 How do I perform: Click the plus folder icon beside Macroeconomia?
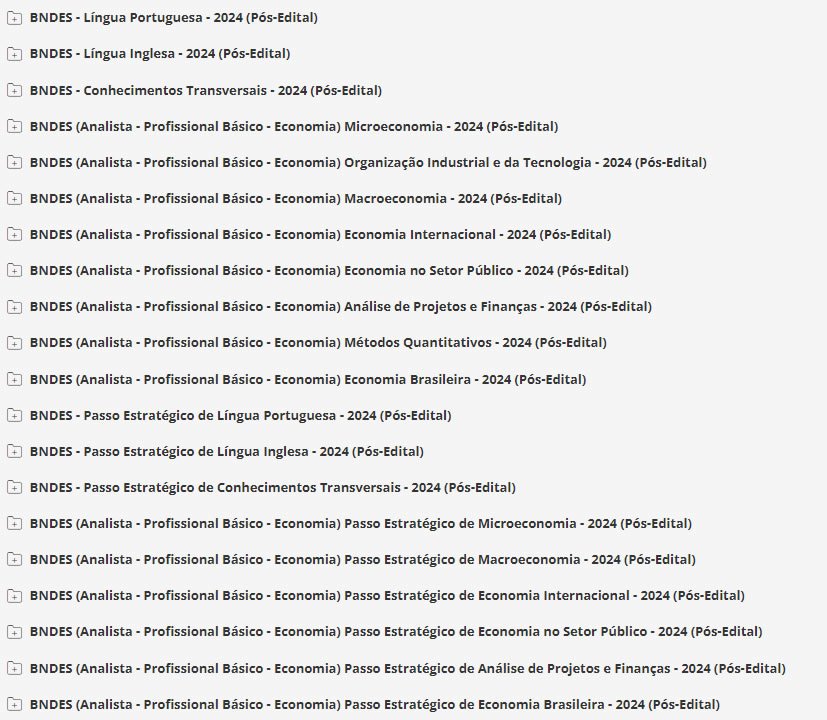14,198
